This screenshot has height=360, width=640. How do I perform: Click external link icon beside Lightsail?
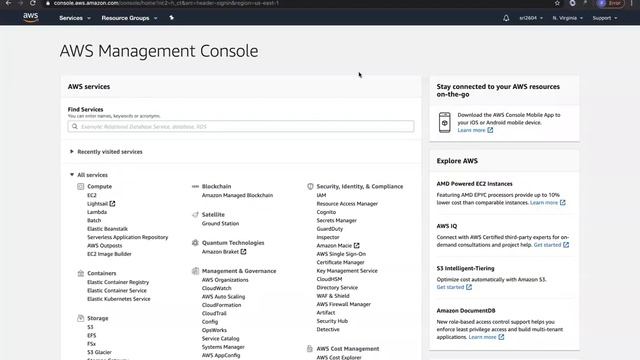click(112, 204)
